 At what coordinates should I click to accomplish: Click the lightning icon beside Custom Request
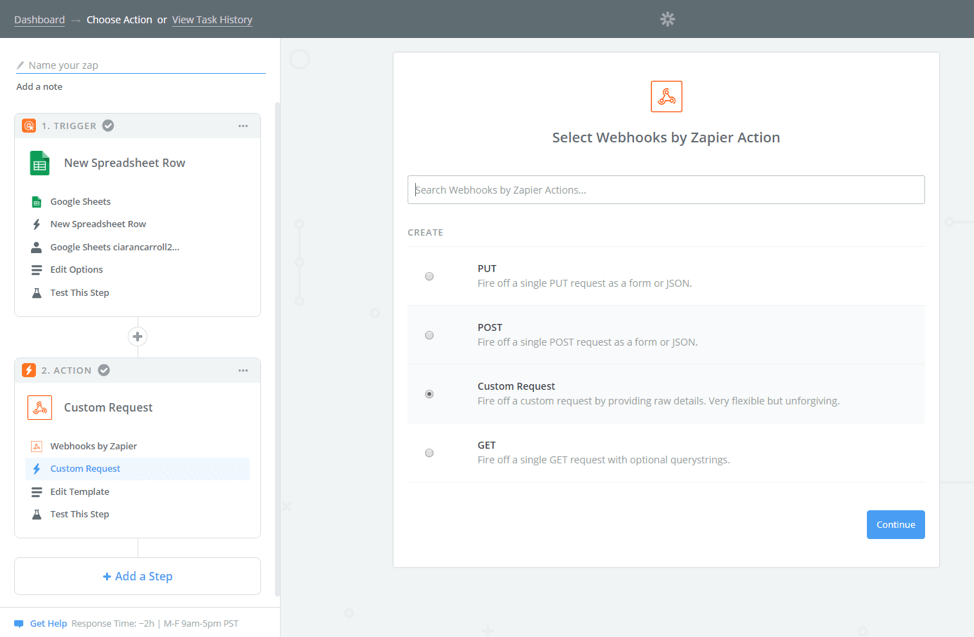(37, 469)
